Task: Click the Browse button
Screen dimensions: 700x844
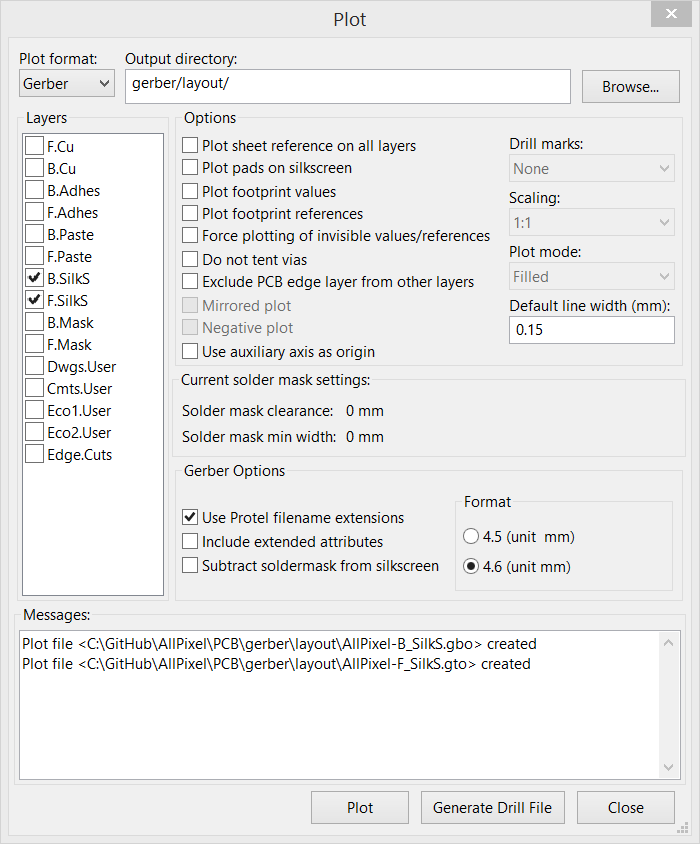Action: point(630,86)
